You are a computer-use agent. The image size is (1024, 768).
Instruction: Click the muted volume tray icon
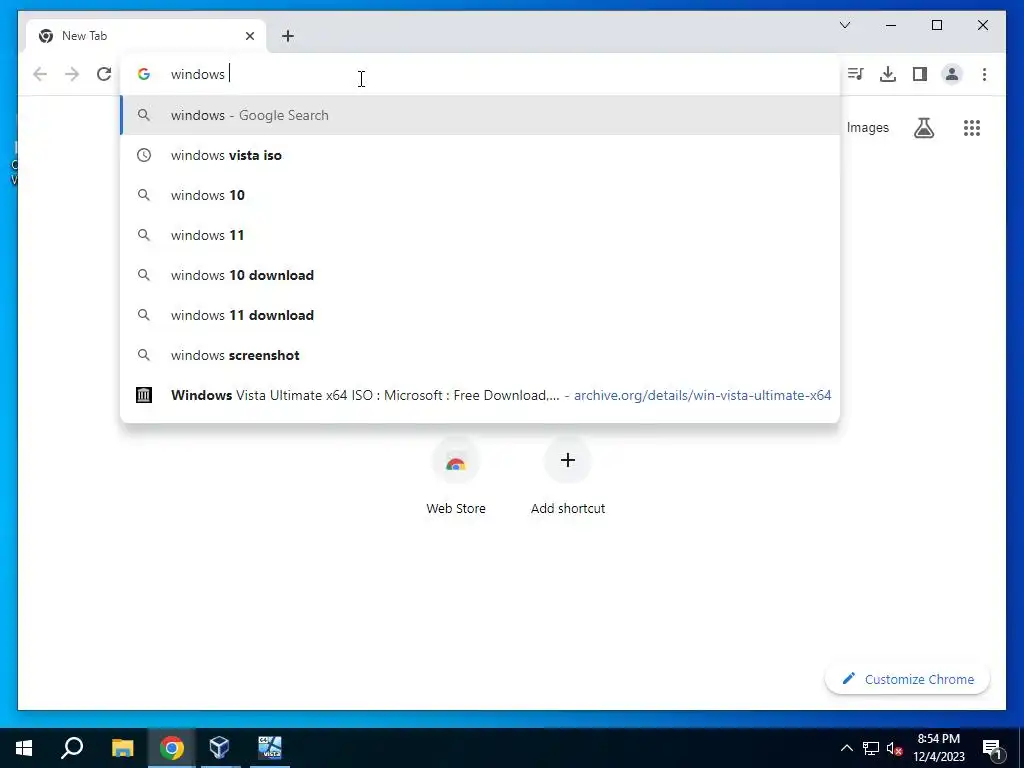pos(894,748)
